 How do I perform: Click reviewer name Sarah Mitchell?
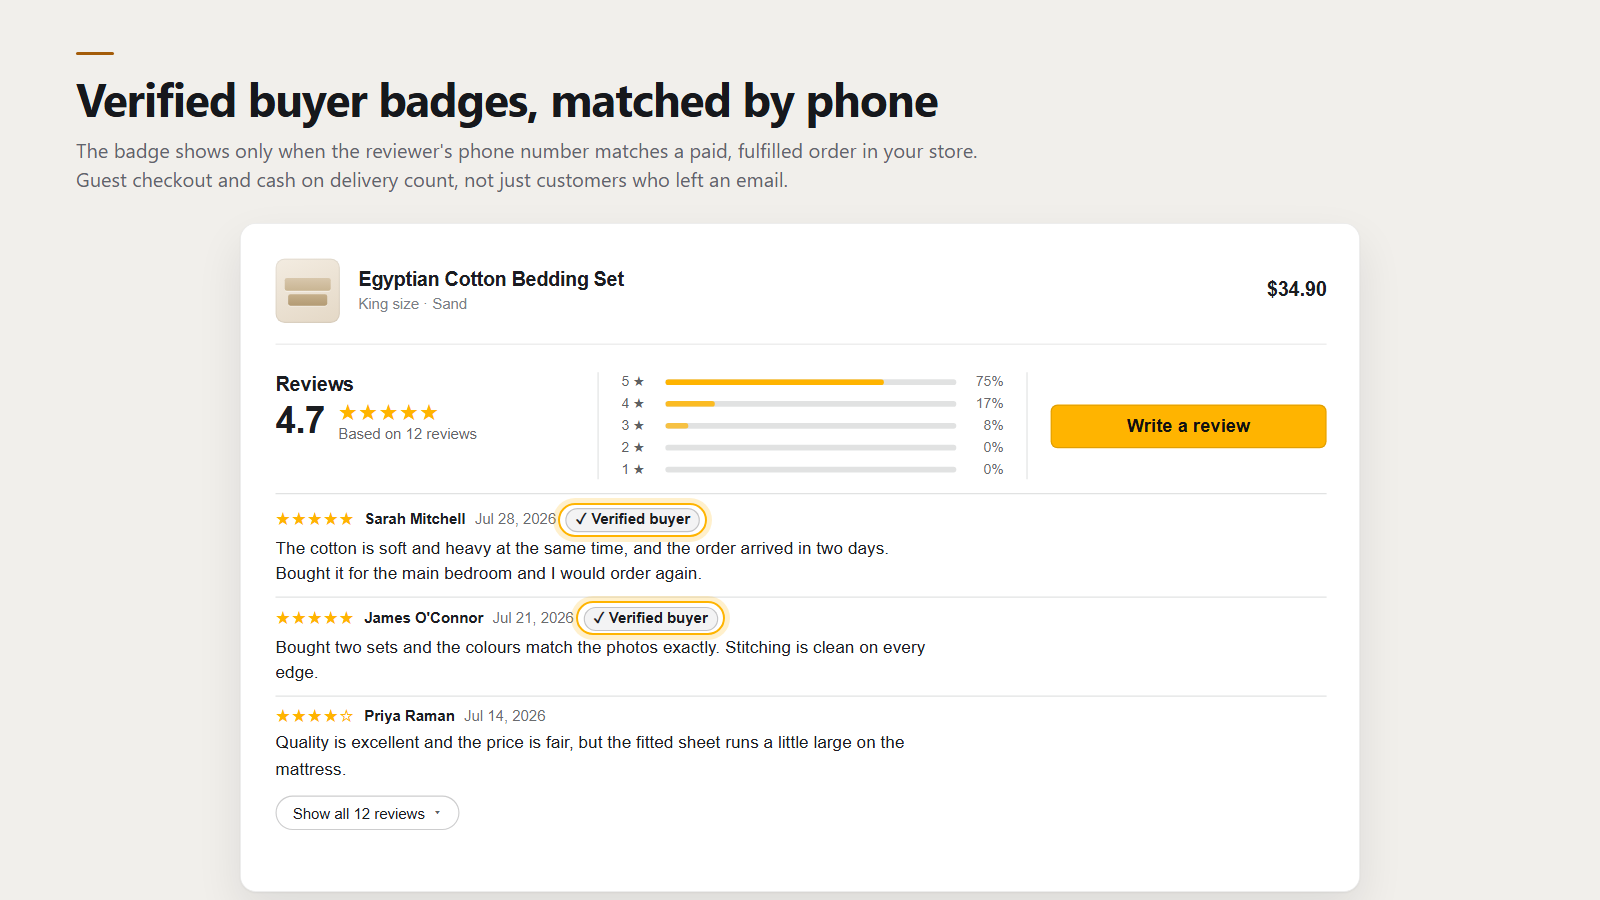coord(415,519)
